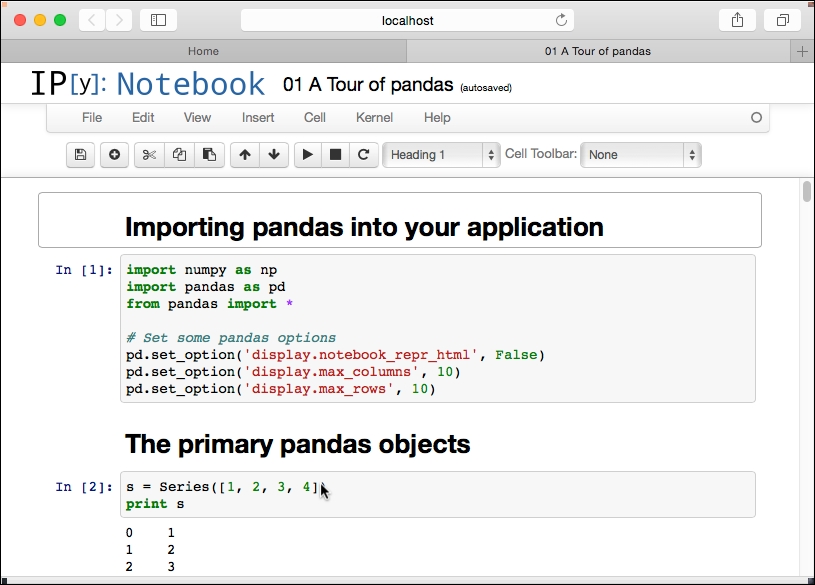Insert a cell below with plus icon
This screenshot has width=815, height=585.
point(114,154)
